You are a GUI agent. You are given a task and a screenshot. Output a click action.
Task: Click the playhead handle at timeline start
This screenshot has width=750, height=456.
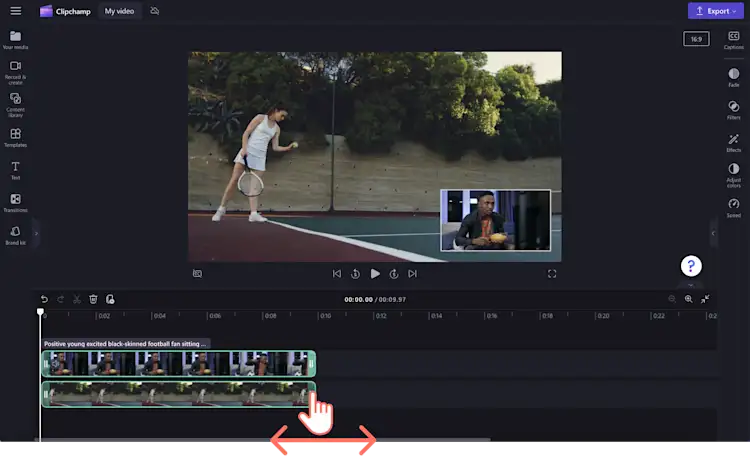coord(40,312)
